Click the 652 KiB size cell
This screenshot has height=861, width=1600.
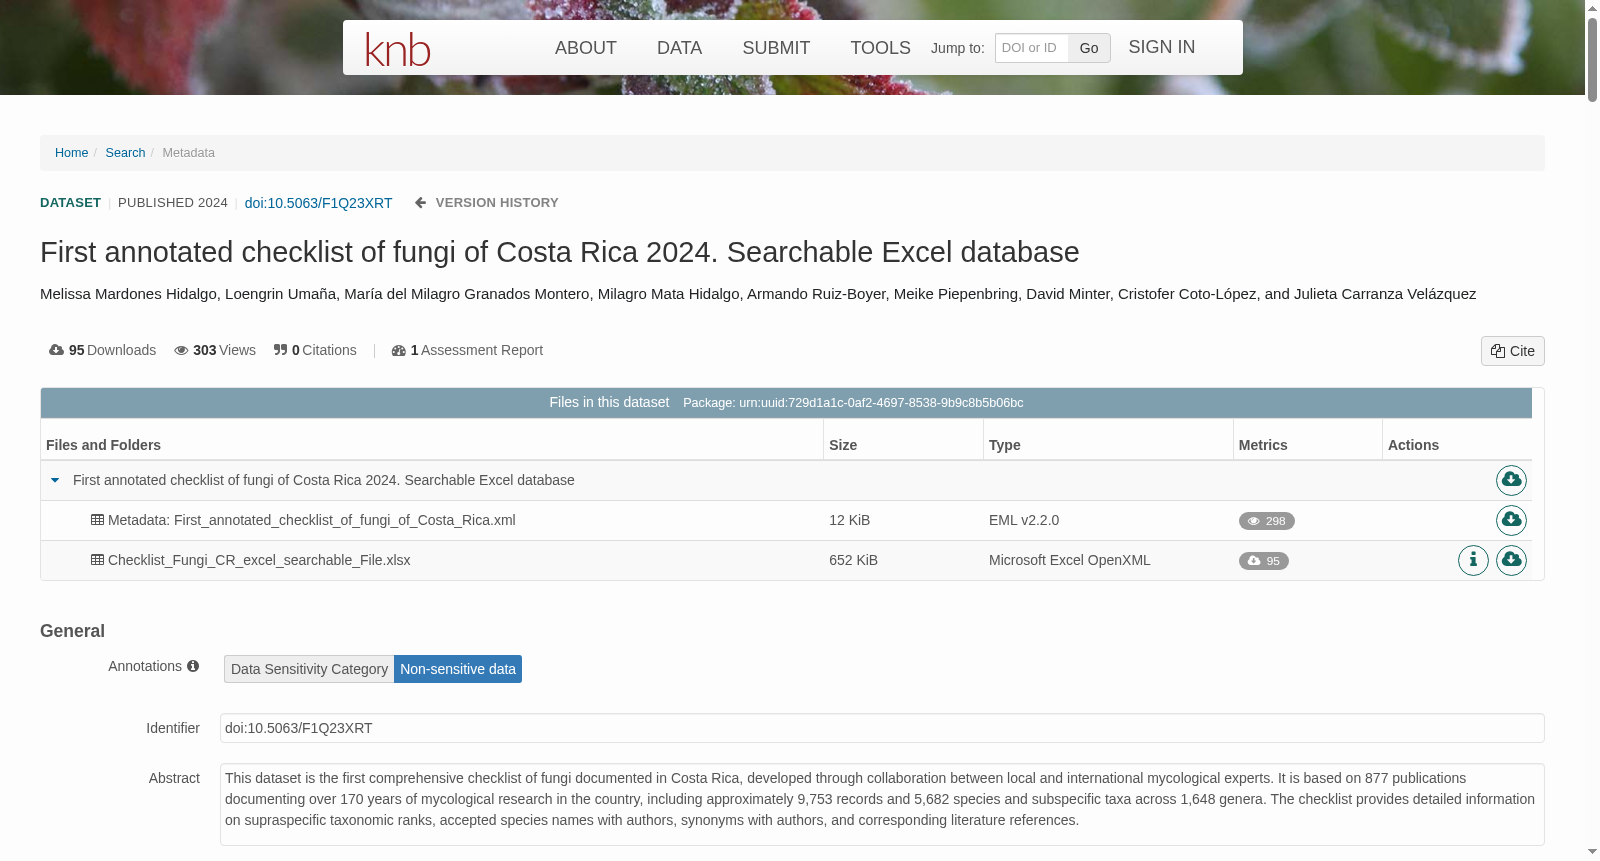click(x=853, y=560)
